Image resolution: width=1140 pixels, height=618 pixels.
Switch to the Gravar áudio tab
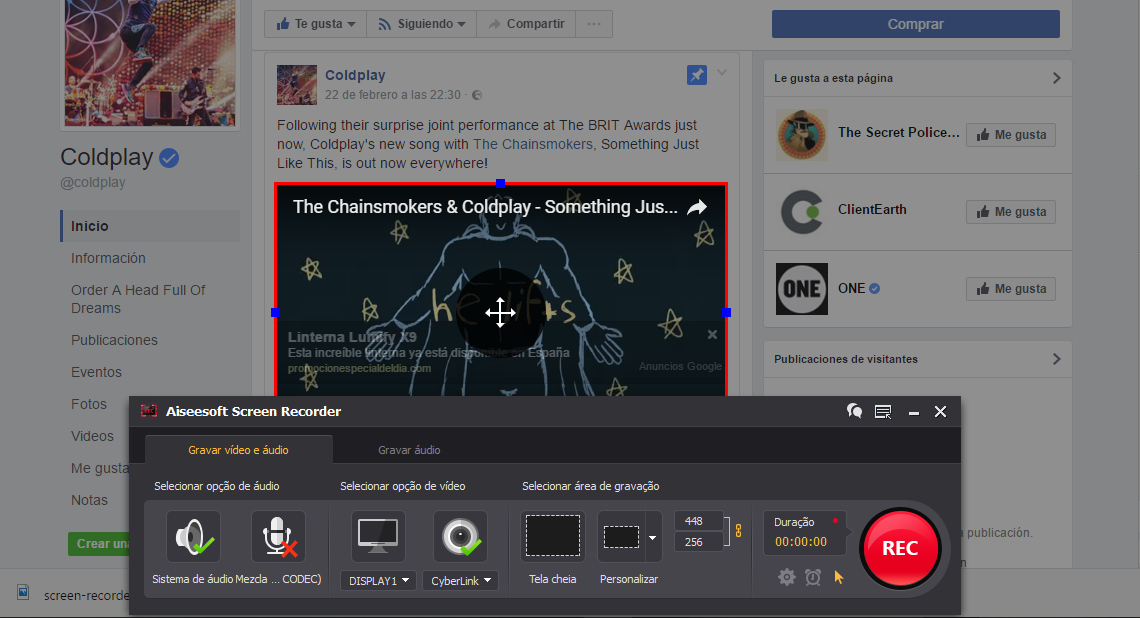point(409,450)
